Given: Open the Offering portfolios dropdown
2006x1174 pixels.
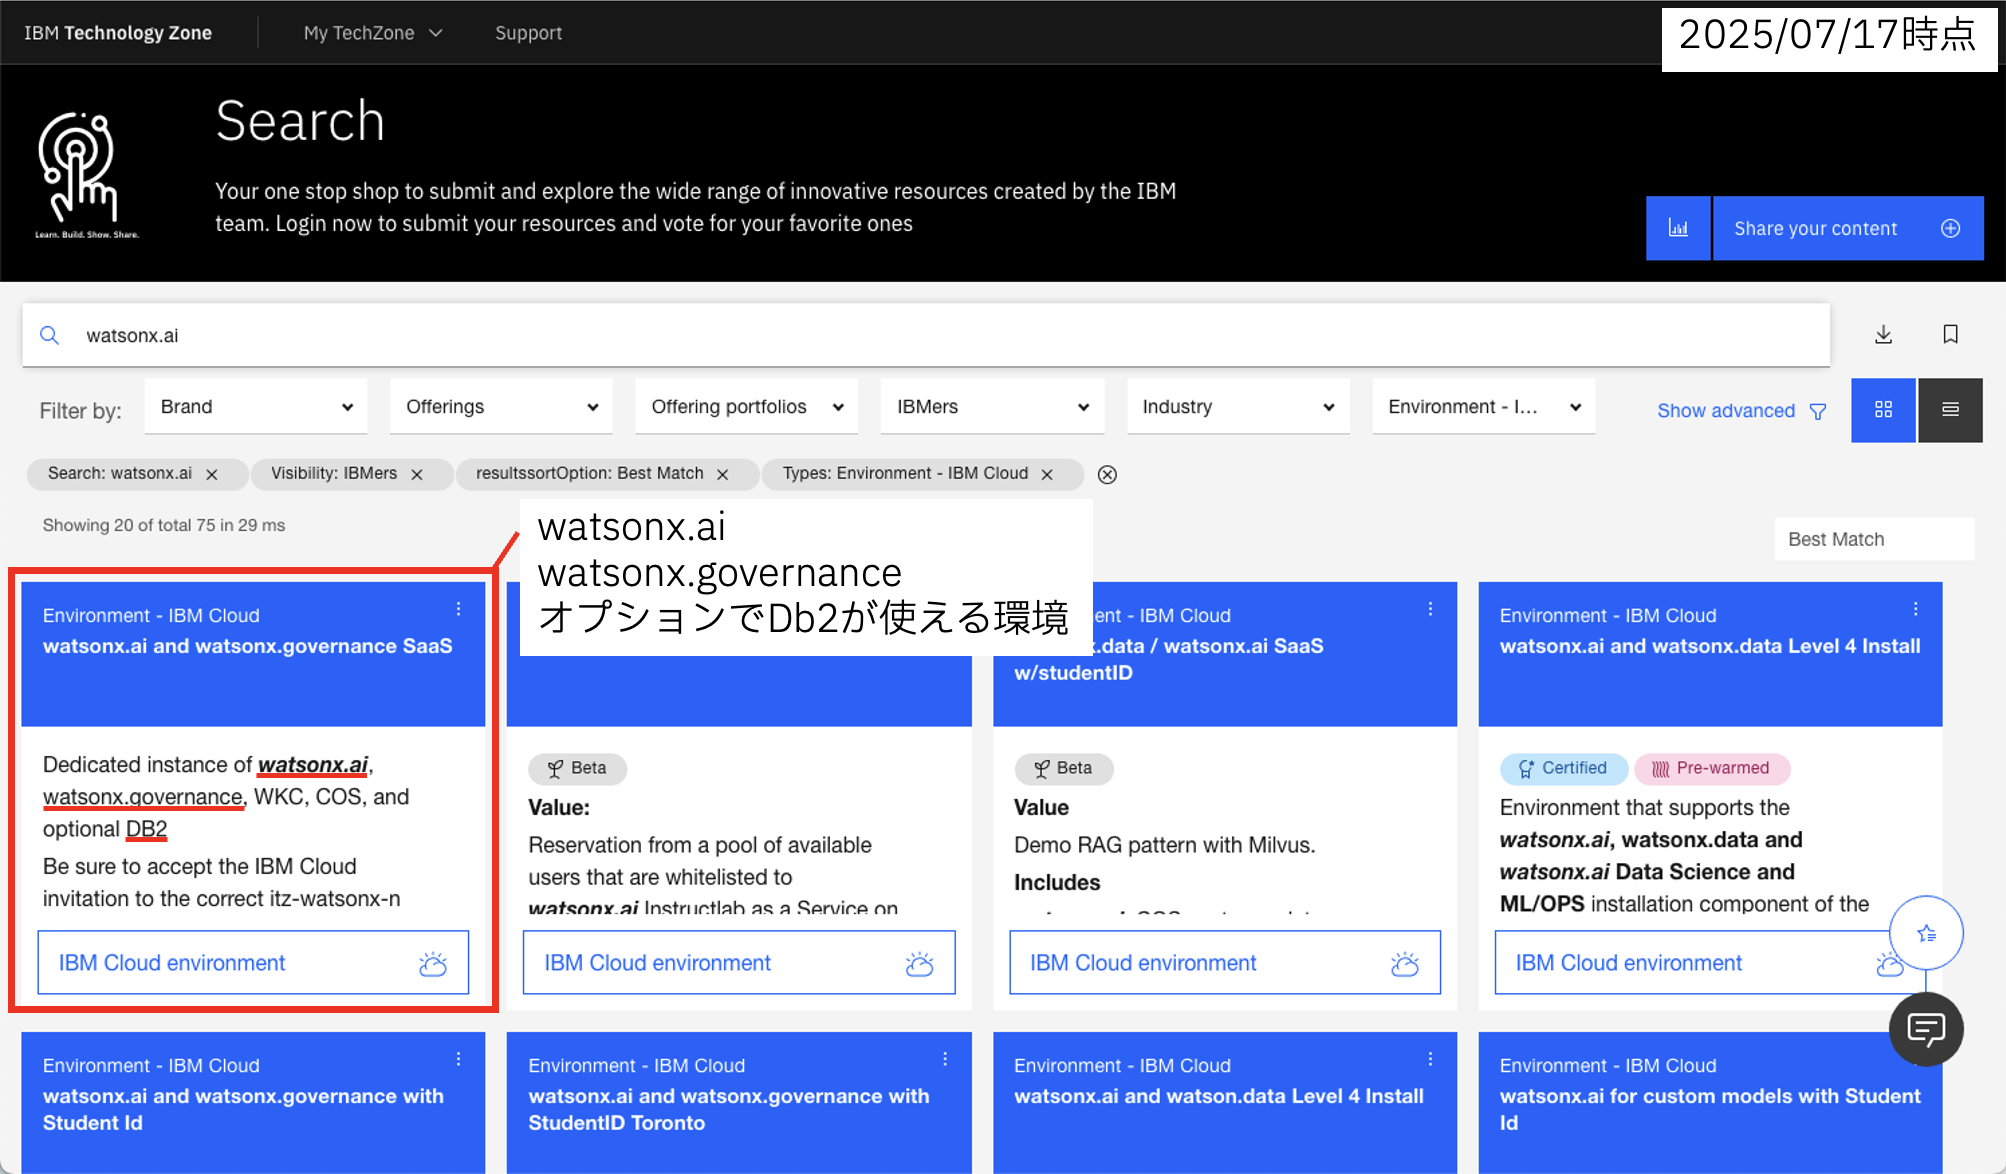Looking at the screenshot, I should click(x=746, y=407).
